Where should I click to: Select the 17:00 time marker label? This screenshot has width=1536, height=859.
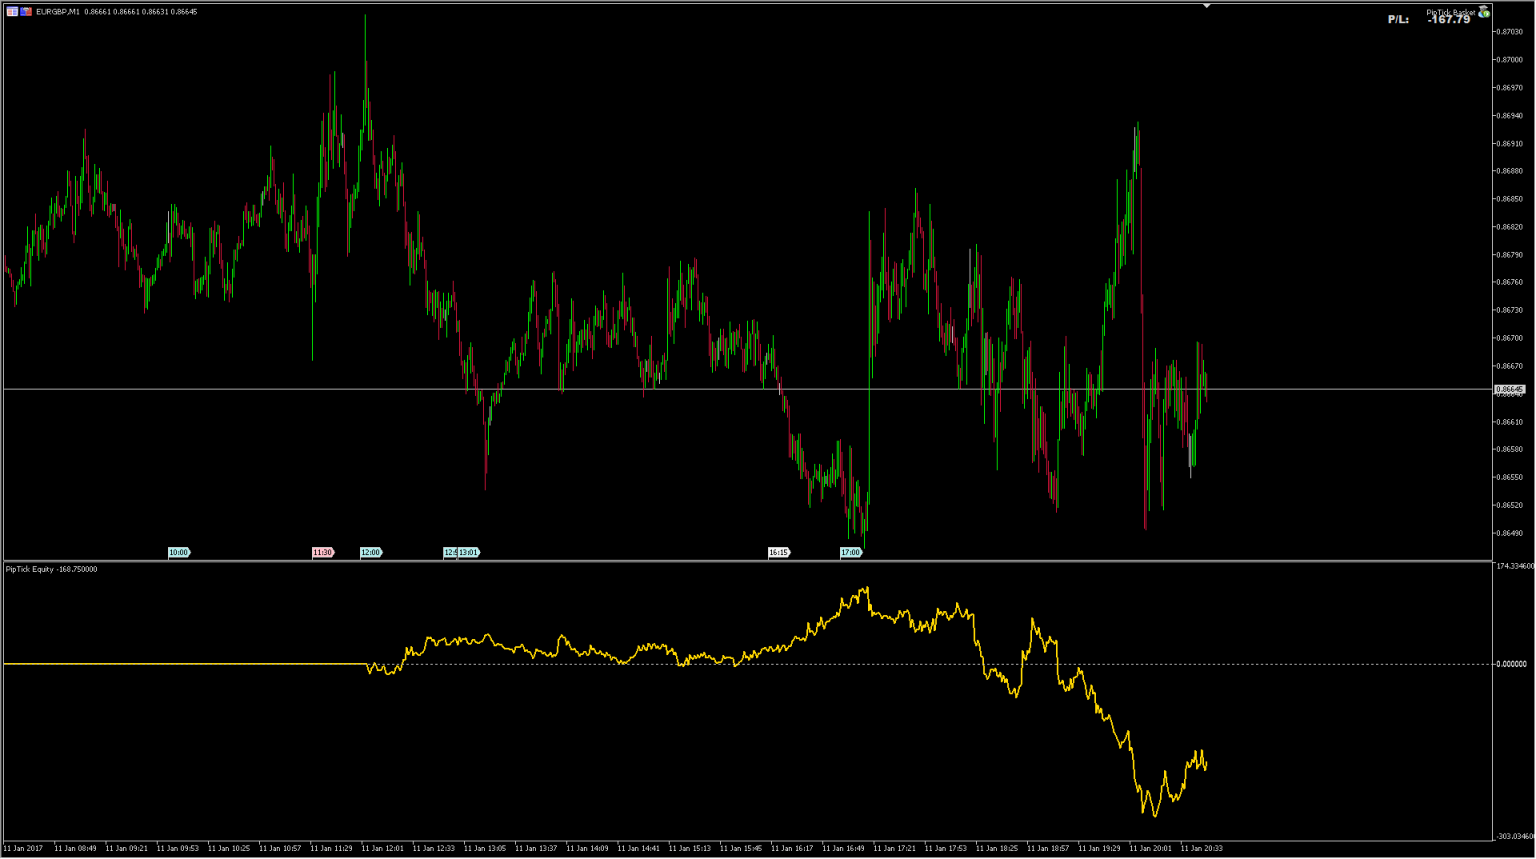(x=850, y=552)
